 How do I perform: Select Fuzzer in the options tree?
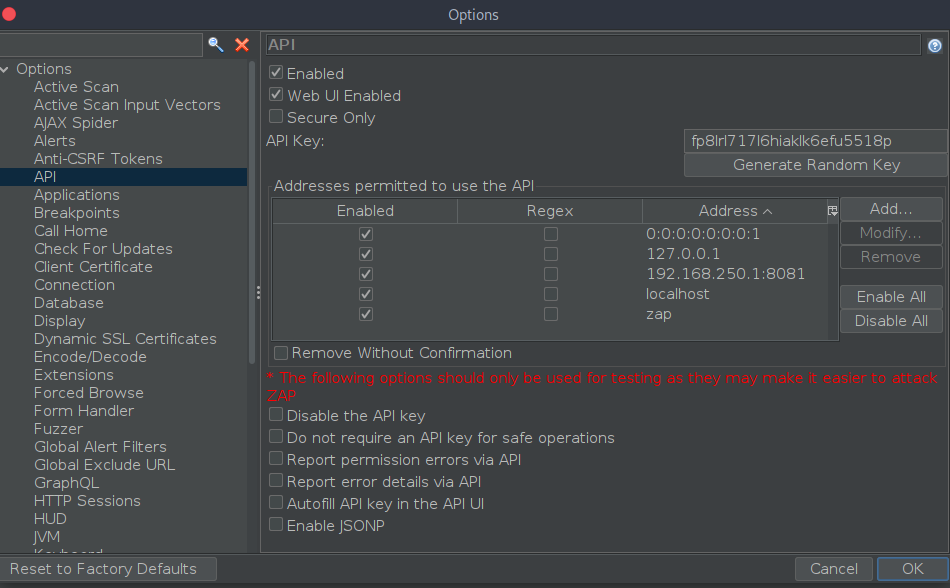click(58, 428)
